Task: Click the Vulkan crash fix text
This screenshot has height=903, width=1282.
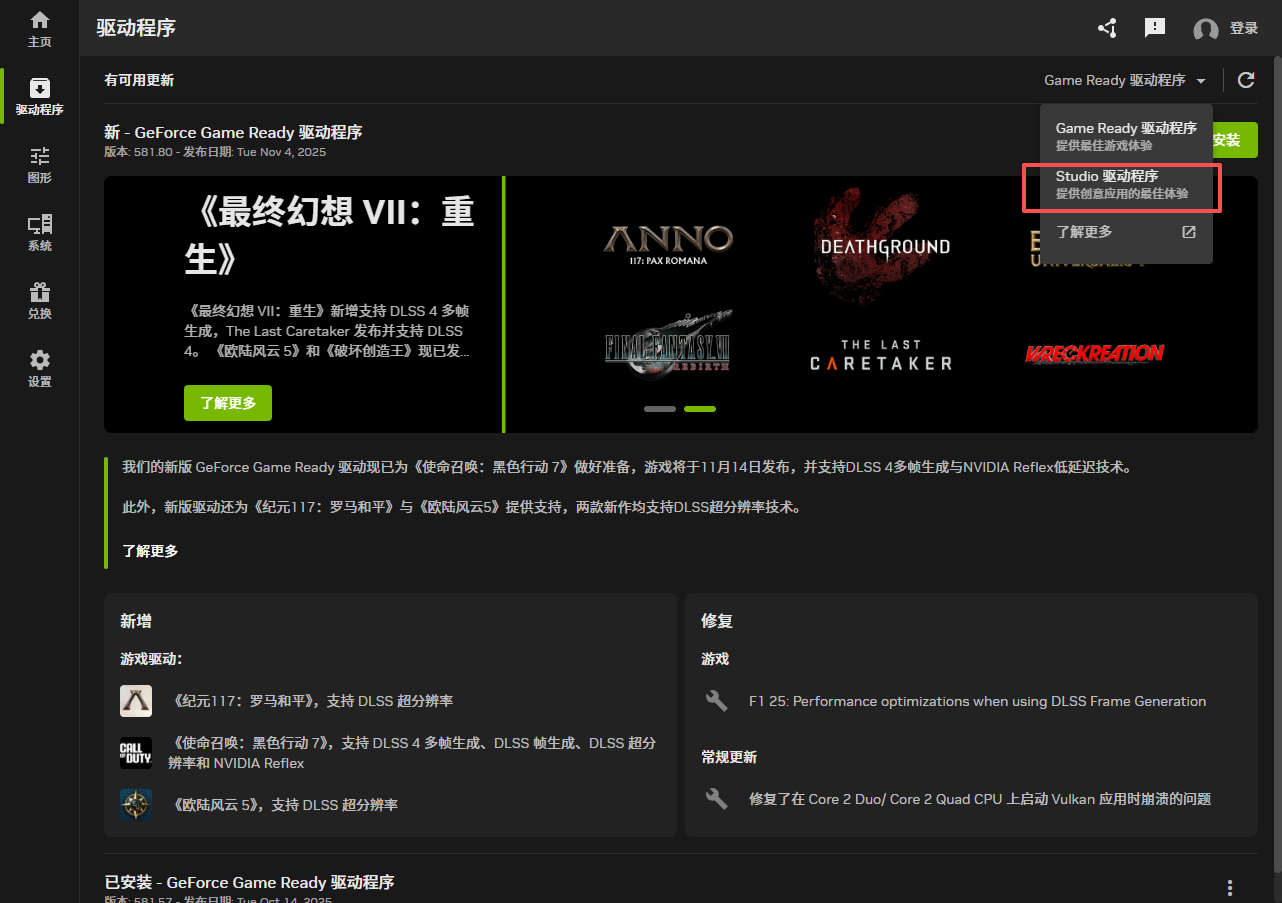Action: (980, 799)
